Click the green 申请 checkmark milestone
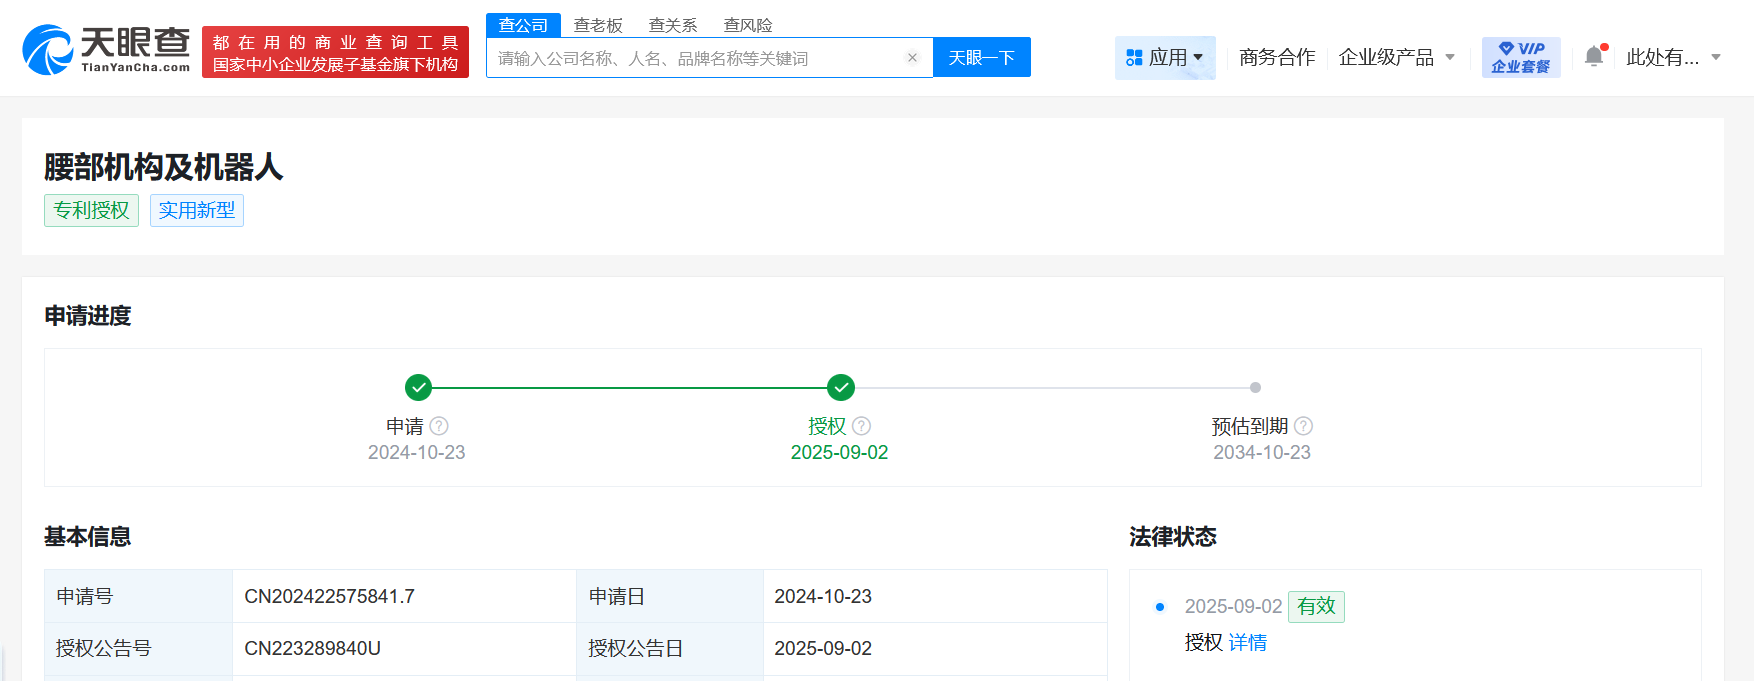 click(418, 387)
